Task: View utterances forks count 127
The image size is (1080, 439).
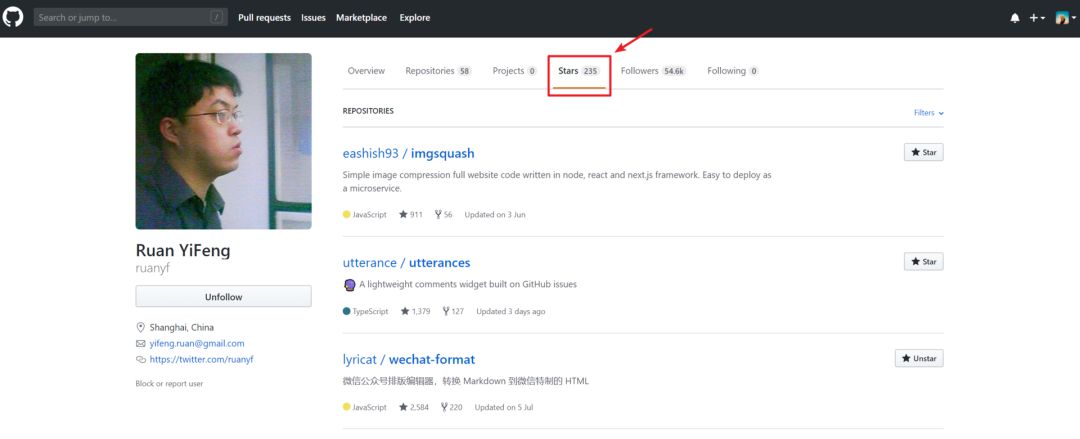Action: pyautogui.click(x=453, y=312)
